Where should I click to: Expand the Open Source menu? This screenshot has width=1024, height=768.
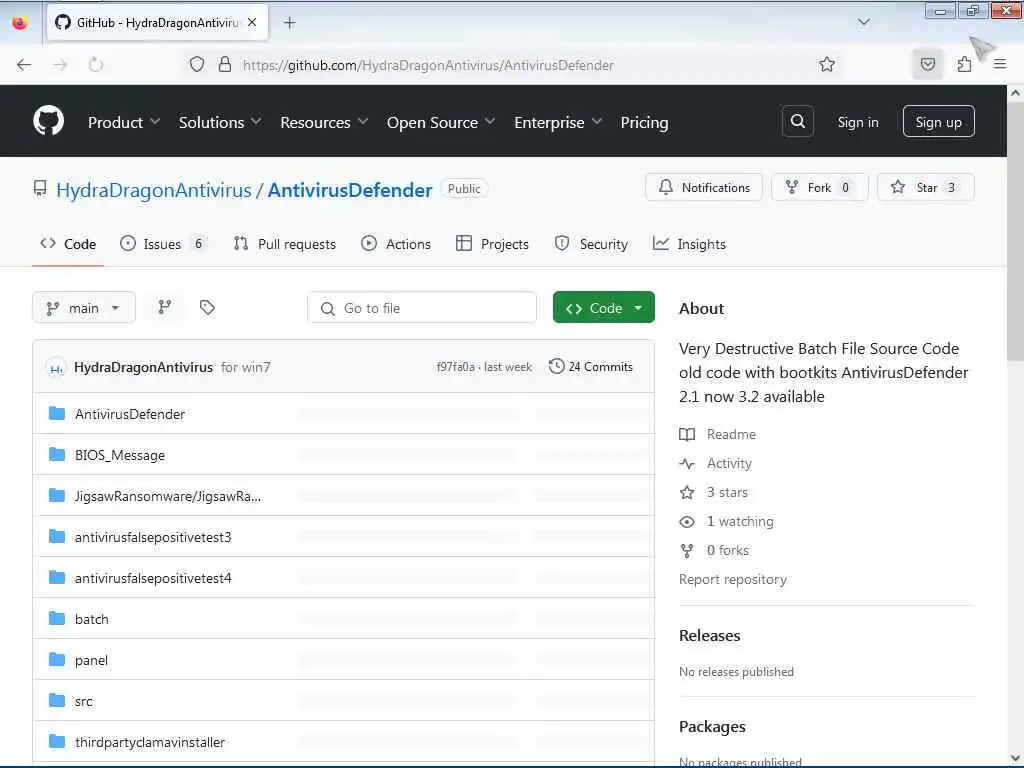coord(441,122)
